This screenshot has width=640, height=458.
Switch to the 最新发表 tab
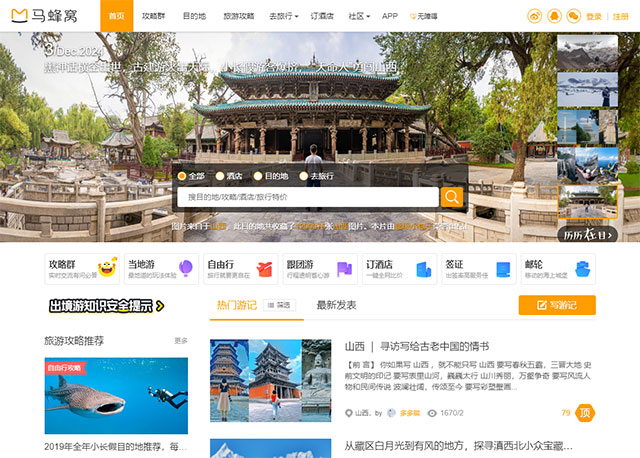336,305
